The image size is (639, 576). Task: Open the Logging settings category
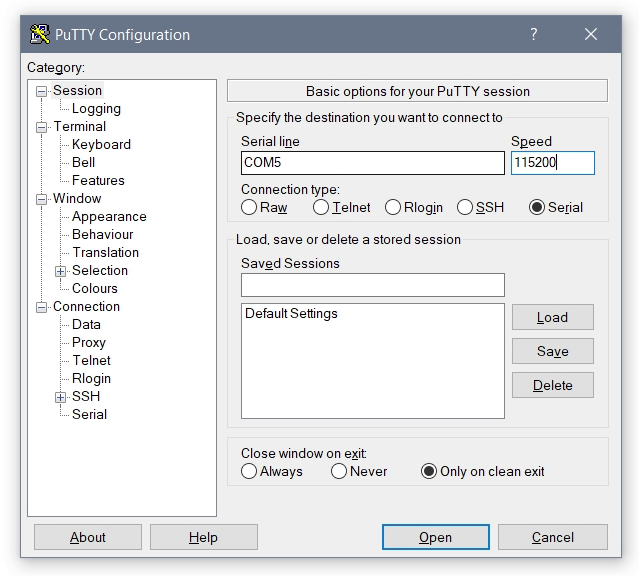[x=96, y=108]
